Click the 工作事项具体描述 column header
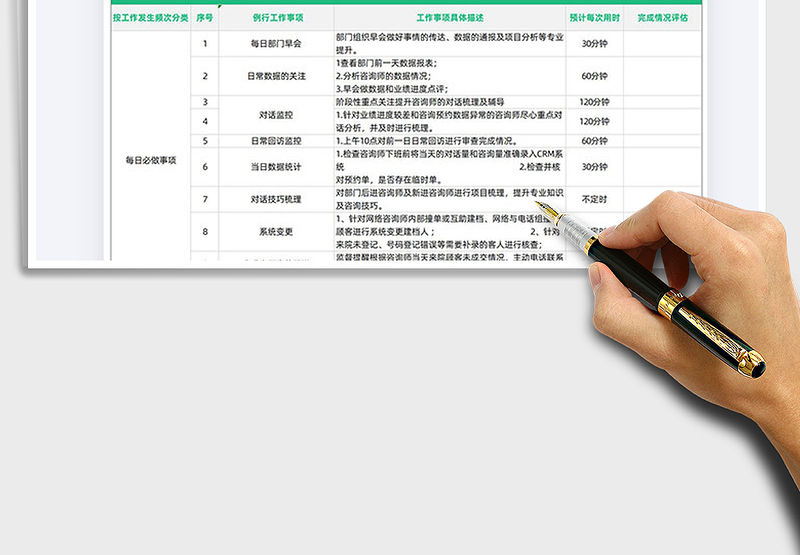 coord(449,18)
